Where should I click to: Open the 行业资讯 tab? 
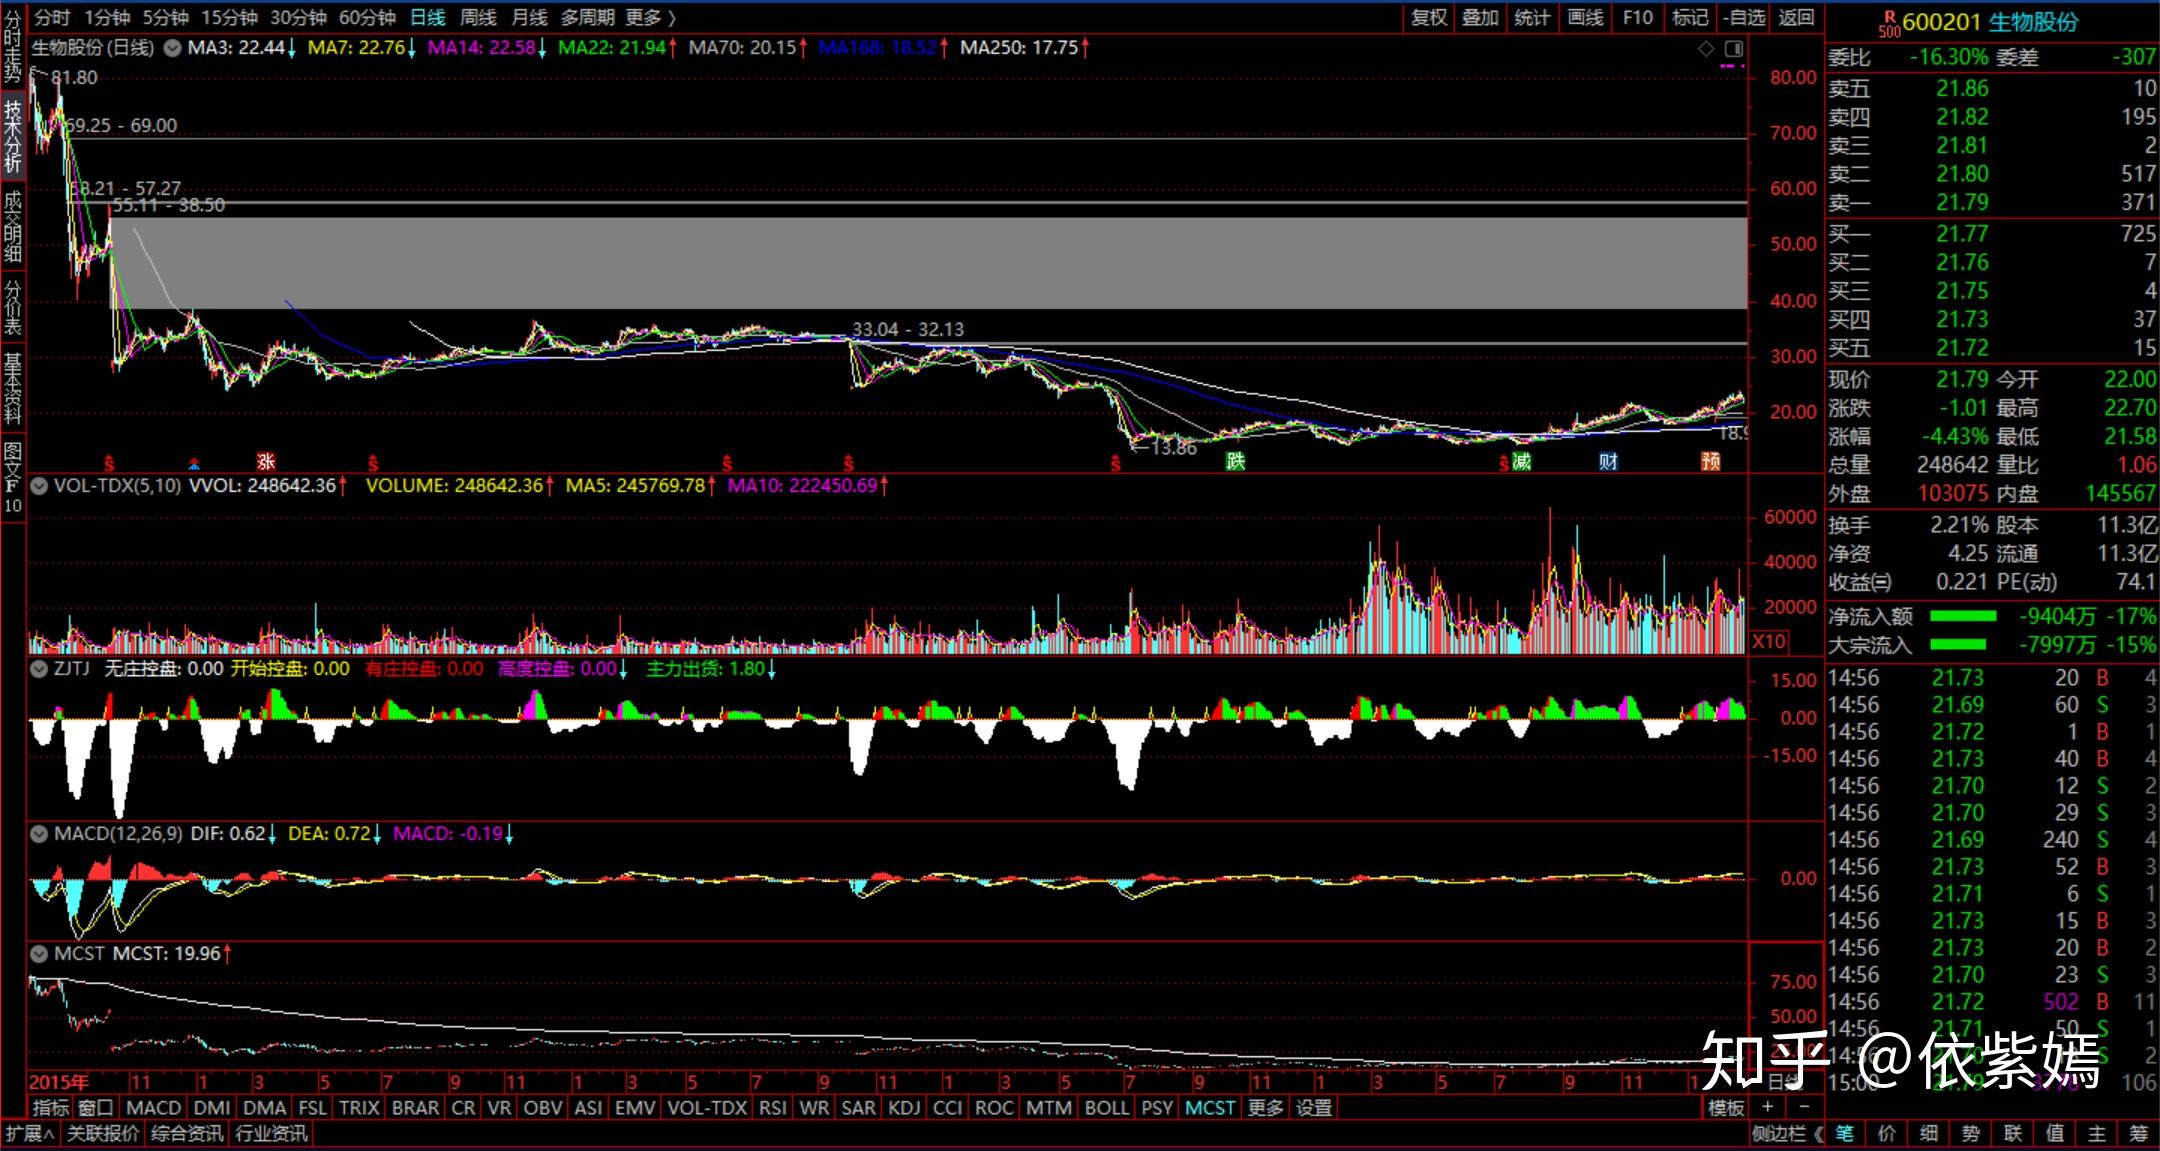click(272, 1134)
